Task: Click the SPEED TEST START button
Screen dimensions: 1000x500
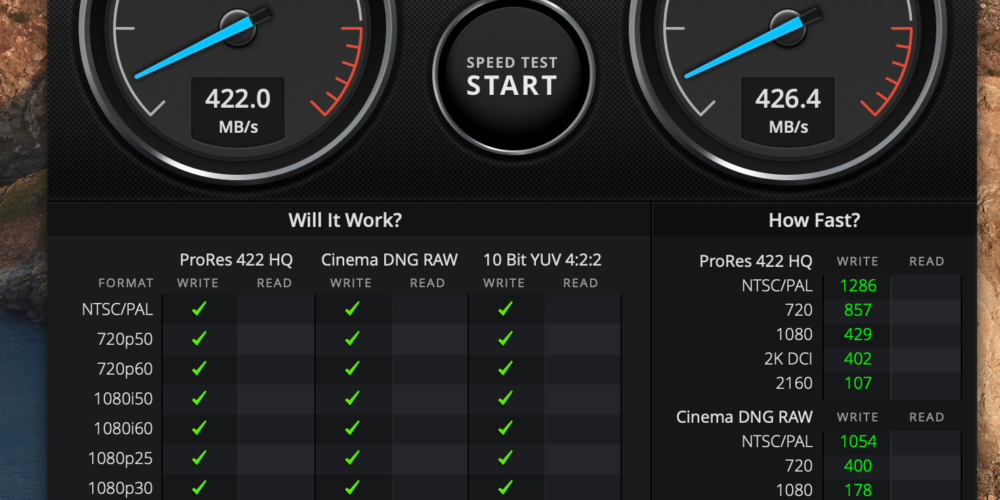Action: (x=512, y=76)
